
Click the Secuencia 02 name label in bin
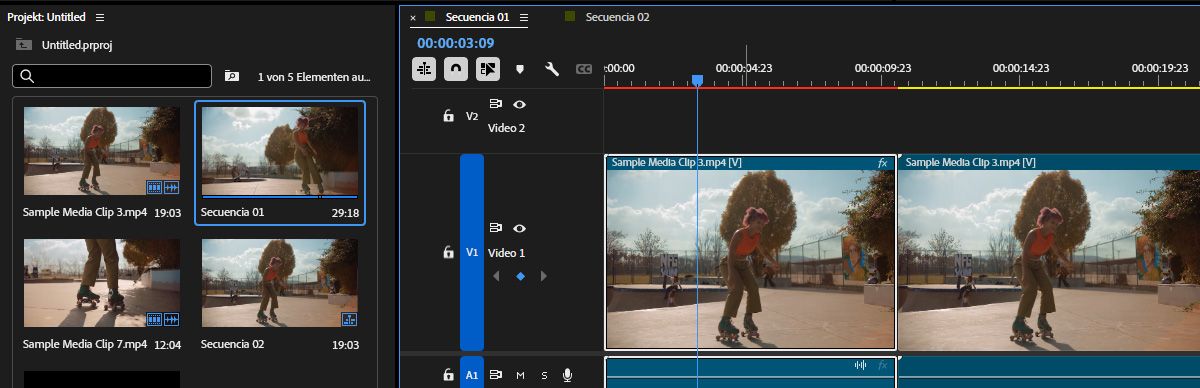click(x=232, y=344)
